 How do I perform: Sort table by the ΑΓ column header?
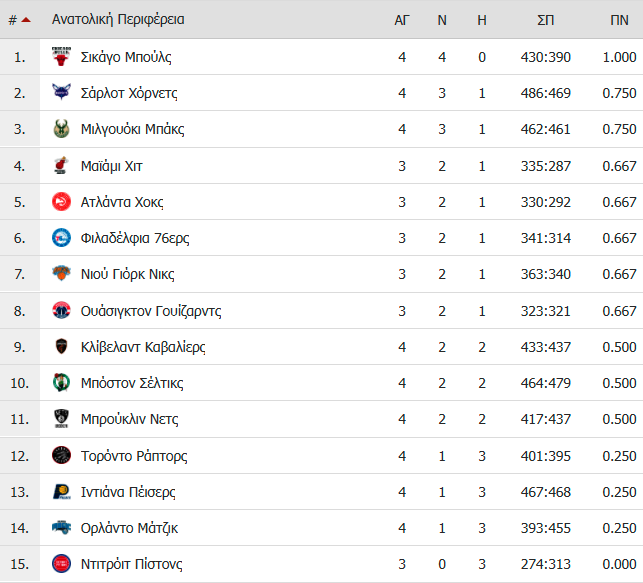tap(401, 20)
